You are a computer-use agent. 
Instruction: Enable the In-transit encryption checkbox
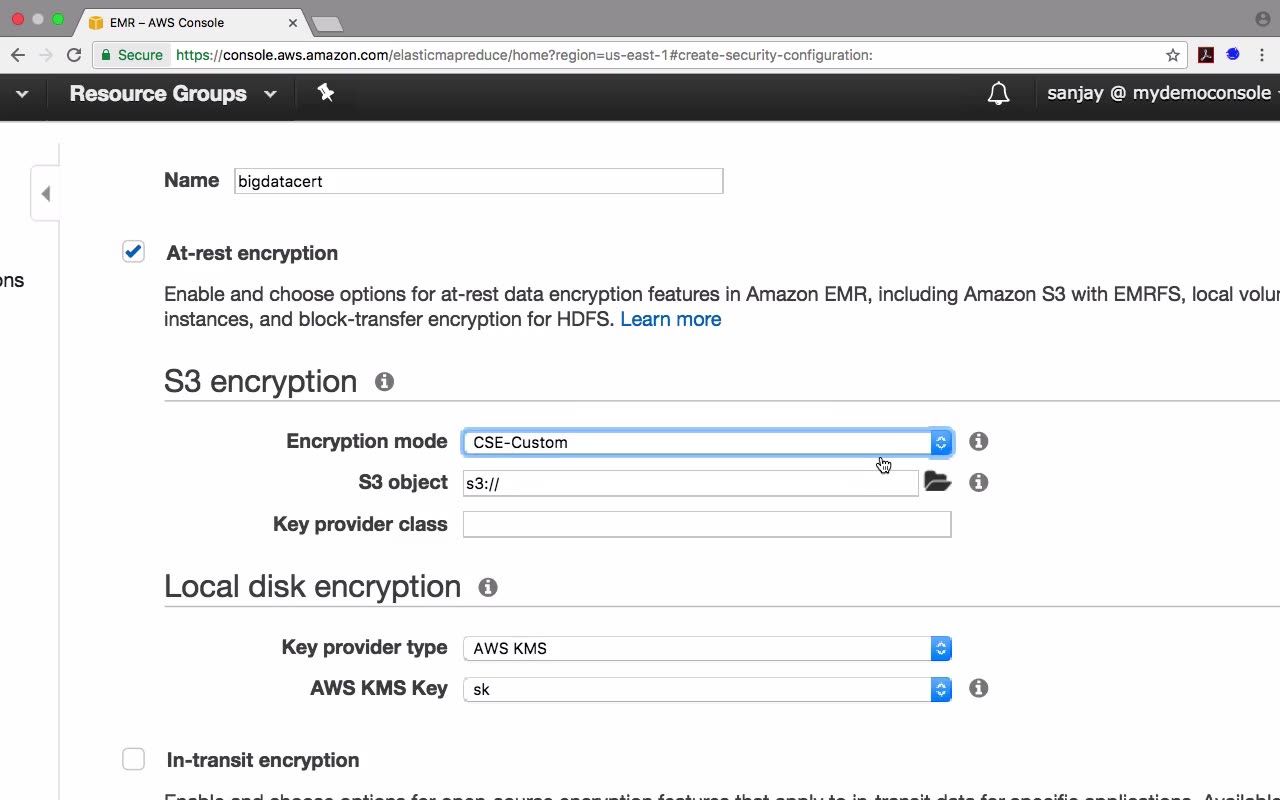(x=133, y=759)
